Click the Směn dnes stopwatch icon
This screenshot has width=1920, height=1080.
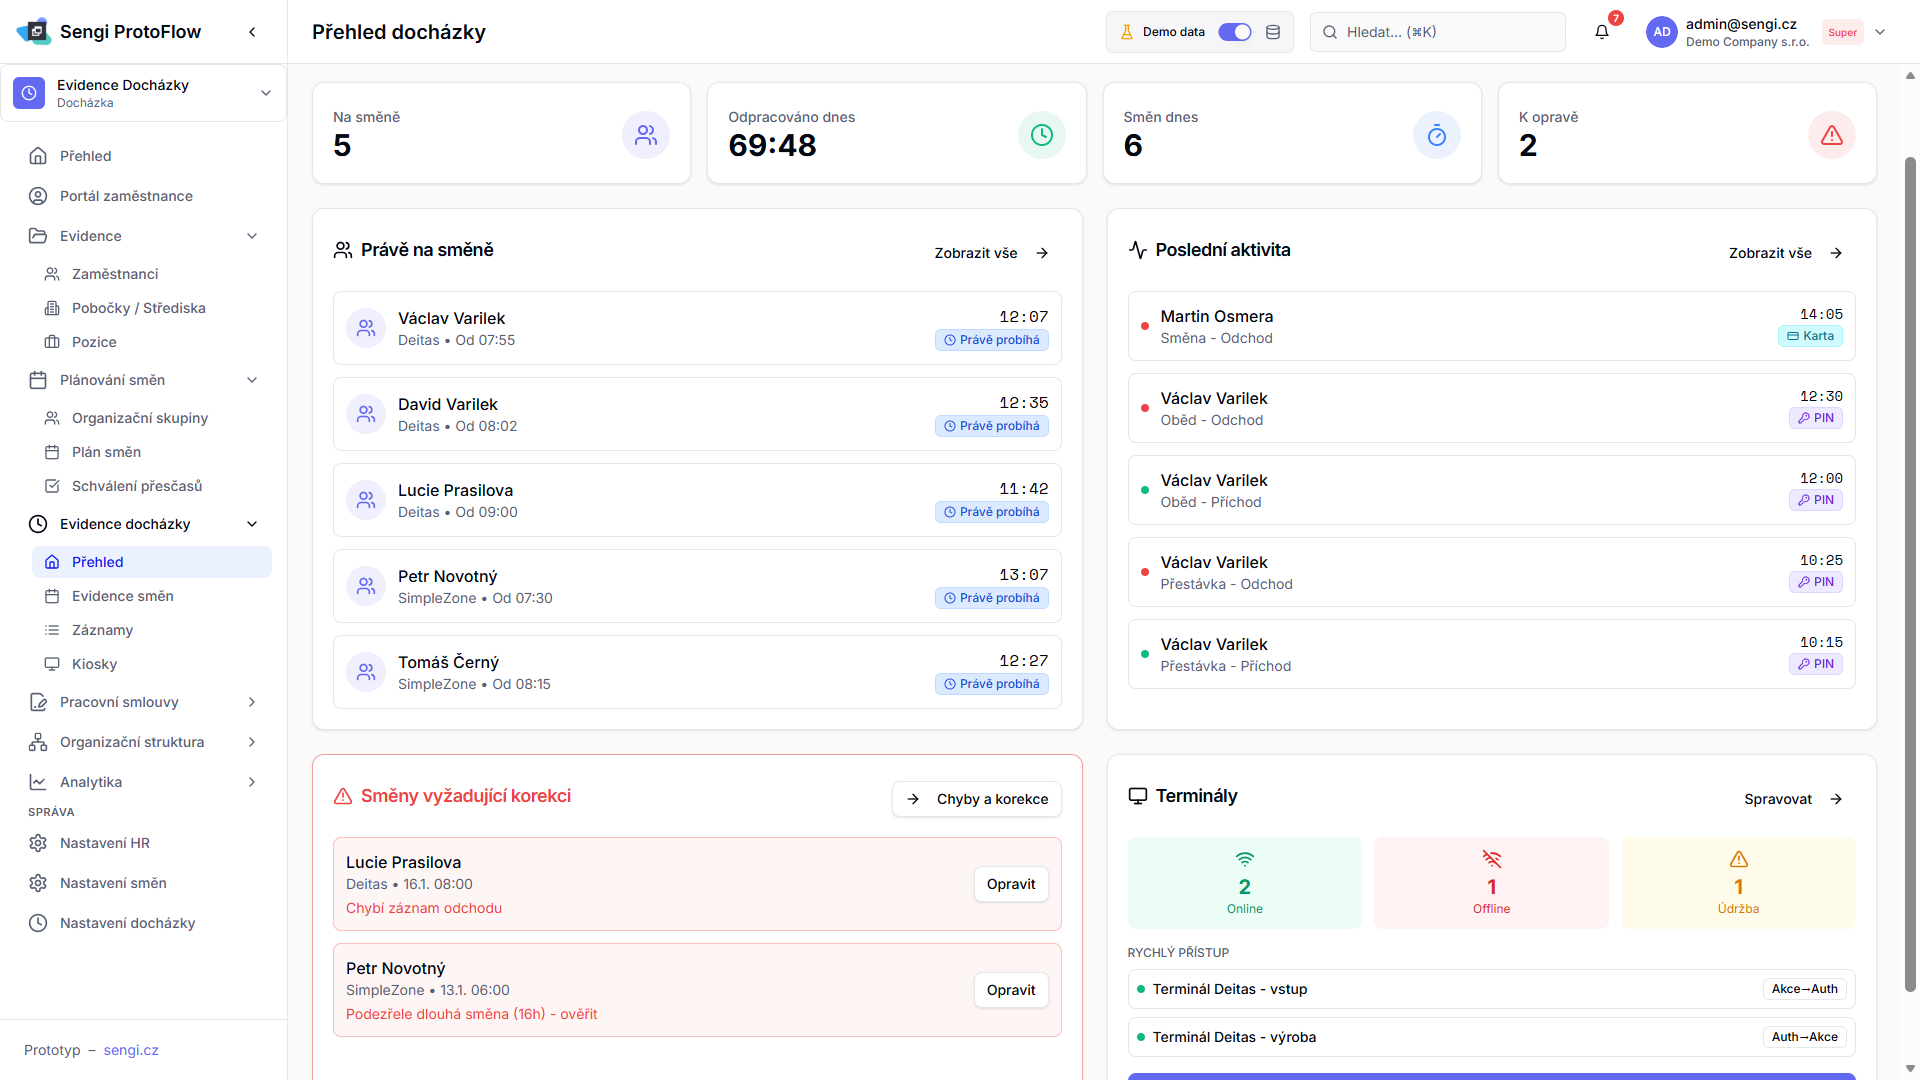point(1436,135)
